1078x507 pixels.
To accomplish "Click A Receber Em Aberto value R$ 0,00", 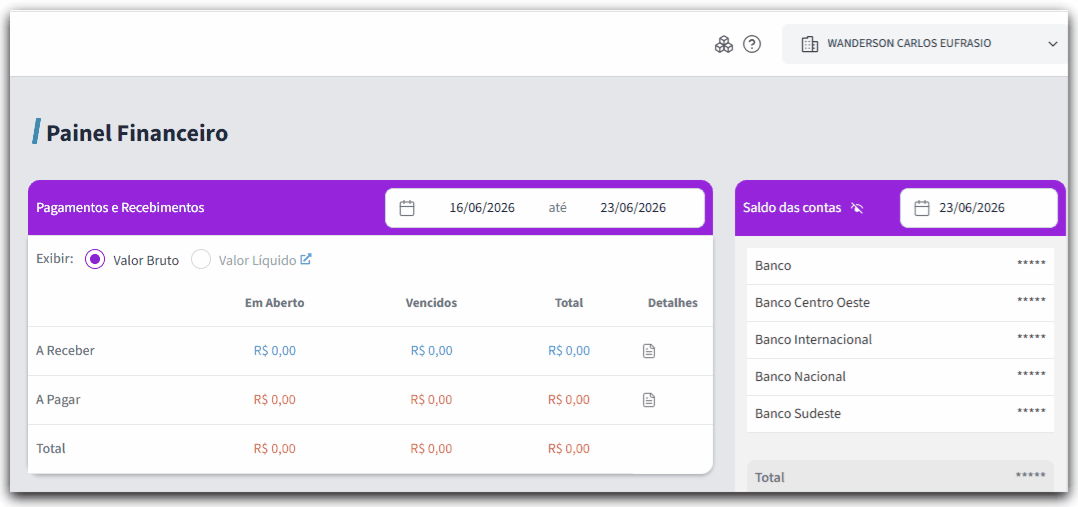I will click(275, 351).
